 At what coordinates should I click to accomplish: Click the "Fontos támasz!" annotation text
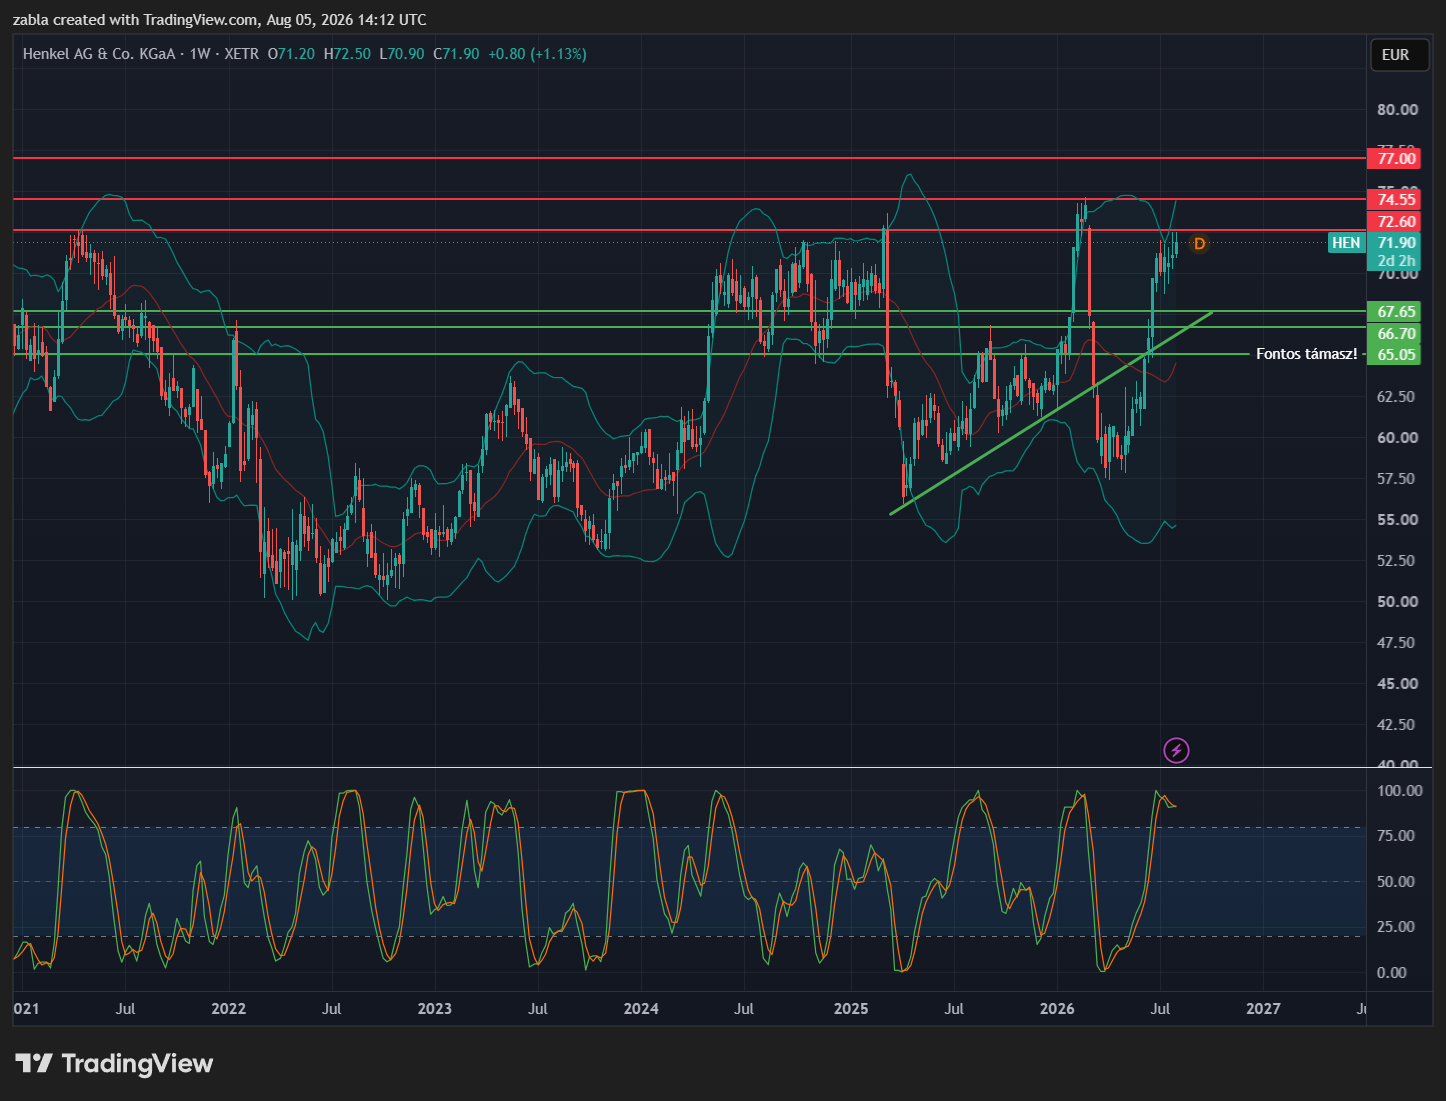1306,354
